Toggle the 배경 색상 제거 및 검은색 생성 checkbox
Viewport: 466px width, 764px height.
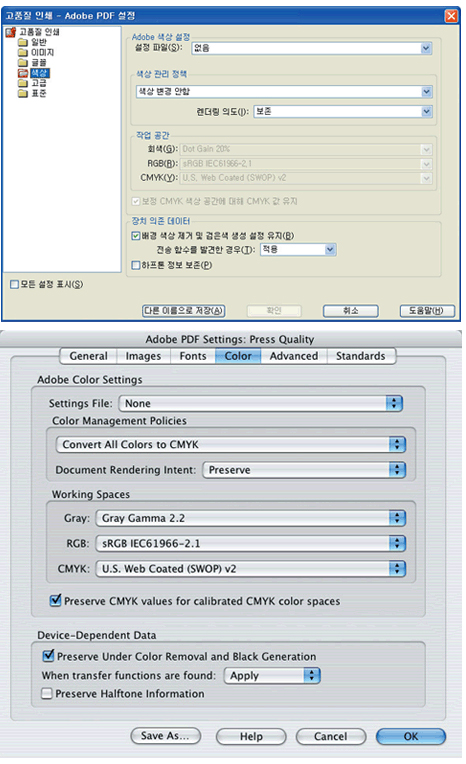pos(136,236)
